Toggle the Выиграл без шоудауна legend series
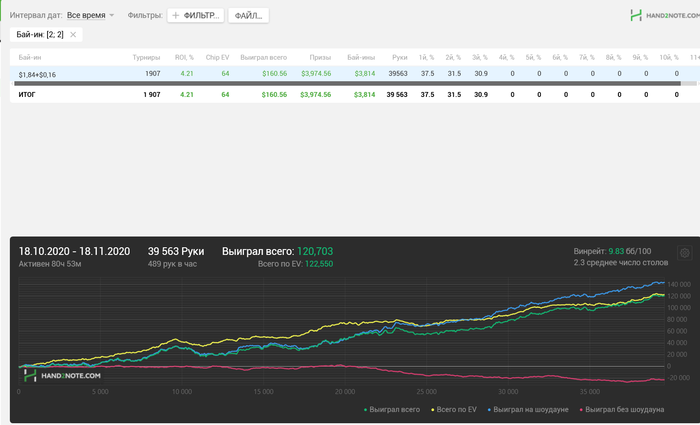This screenshot has height=425, width=700. (x=621, y=409)
